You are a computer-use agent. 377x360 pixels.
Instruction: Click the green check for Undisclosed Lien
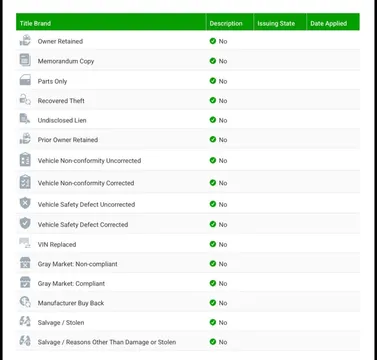(213, 120)
